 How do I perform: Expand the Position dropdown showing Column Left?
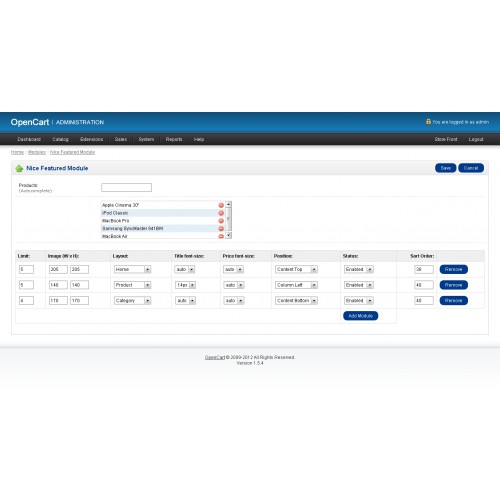click(296, 285)
